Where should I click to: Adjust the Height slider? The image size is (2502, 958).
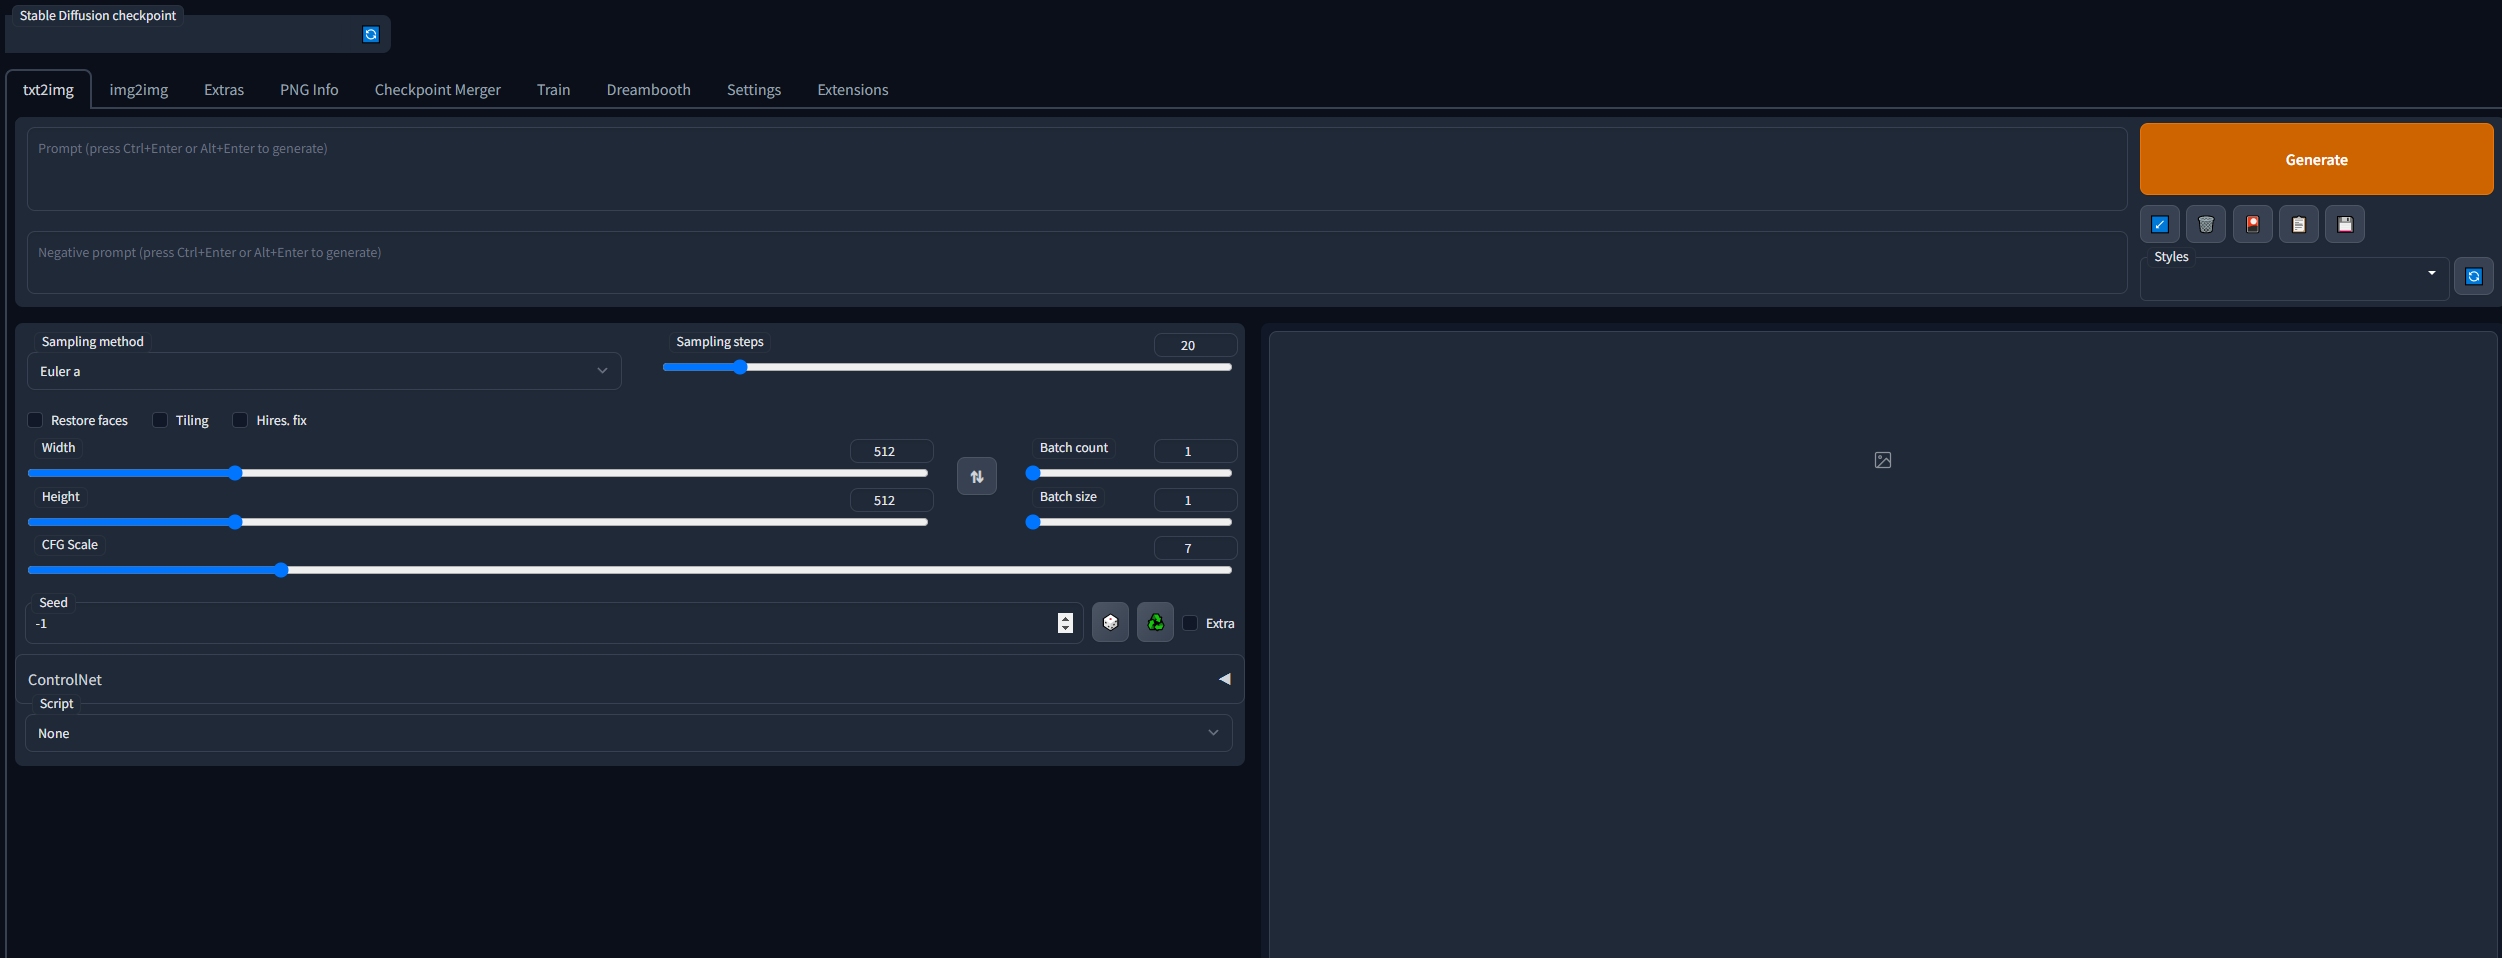(478, 522)
